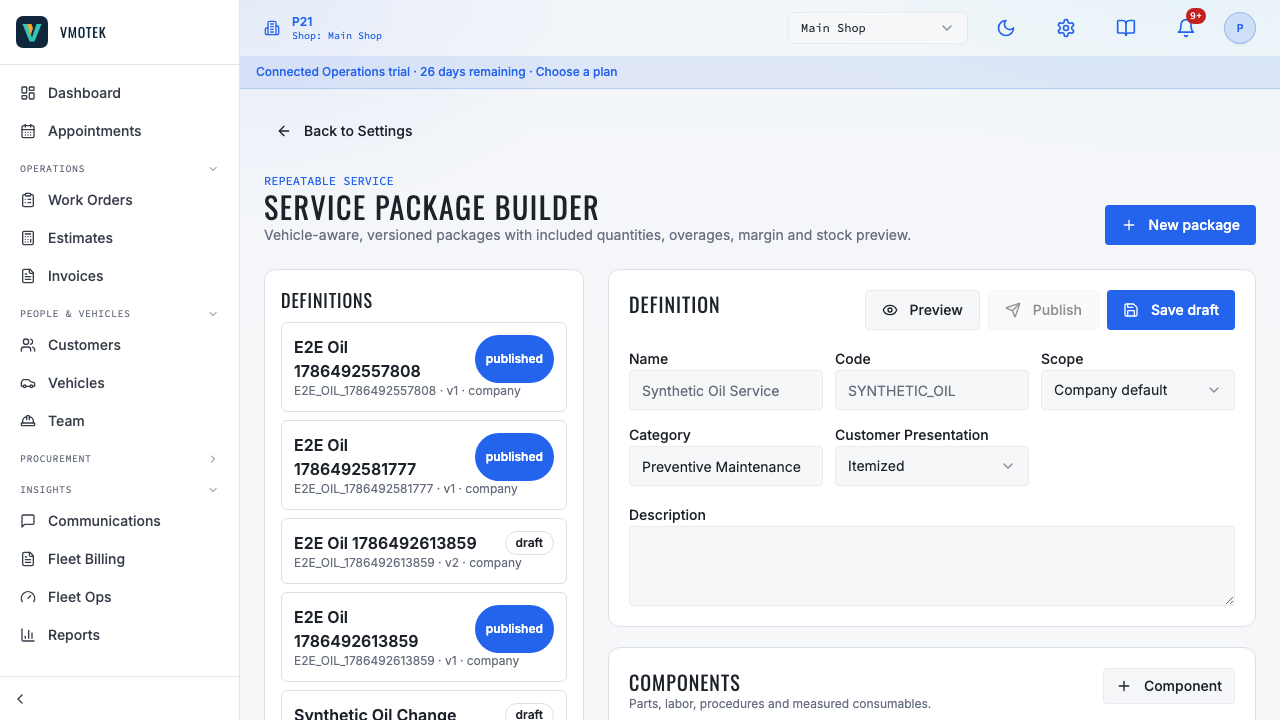Click the Reports bar chart icon

pyautogui.click(x=28, y=635)
